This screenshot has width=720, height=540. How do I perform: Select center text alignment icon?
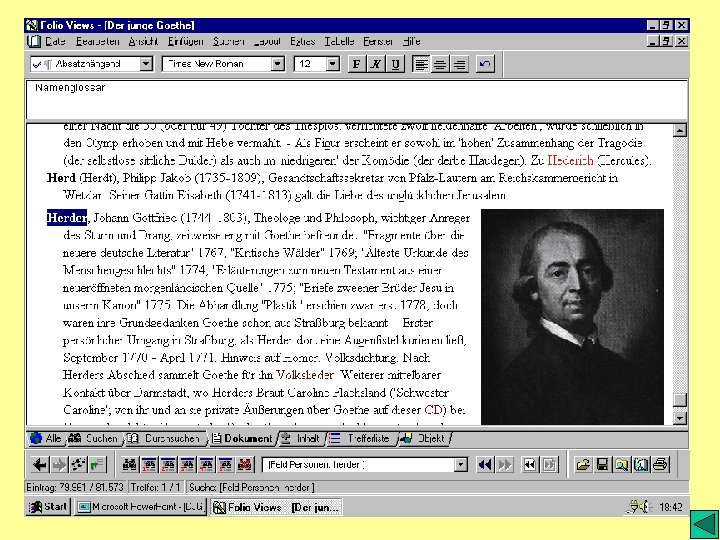click(x=440, y=64)
